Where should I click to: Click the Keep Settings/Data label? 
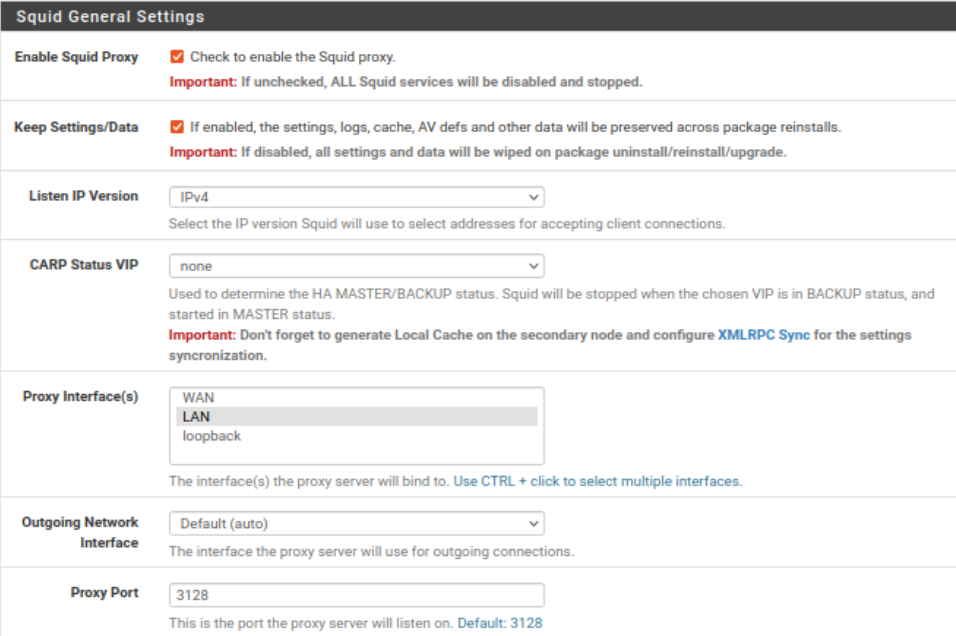pyautogui.click(x=76, y=127)
